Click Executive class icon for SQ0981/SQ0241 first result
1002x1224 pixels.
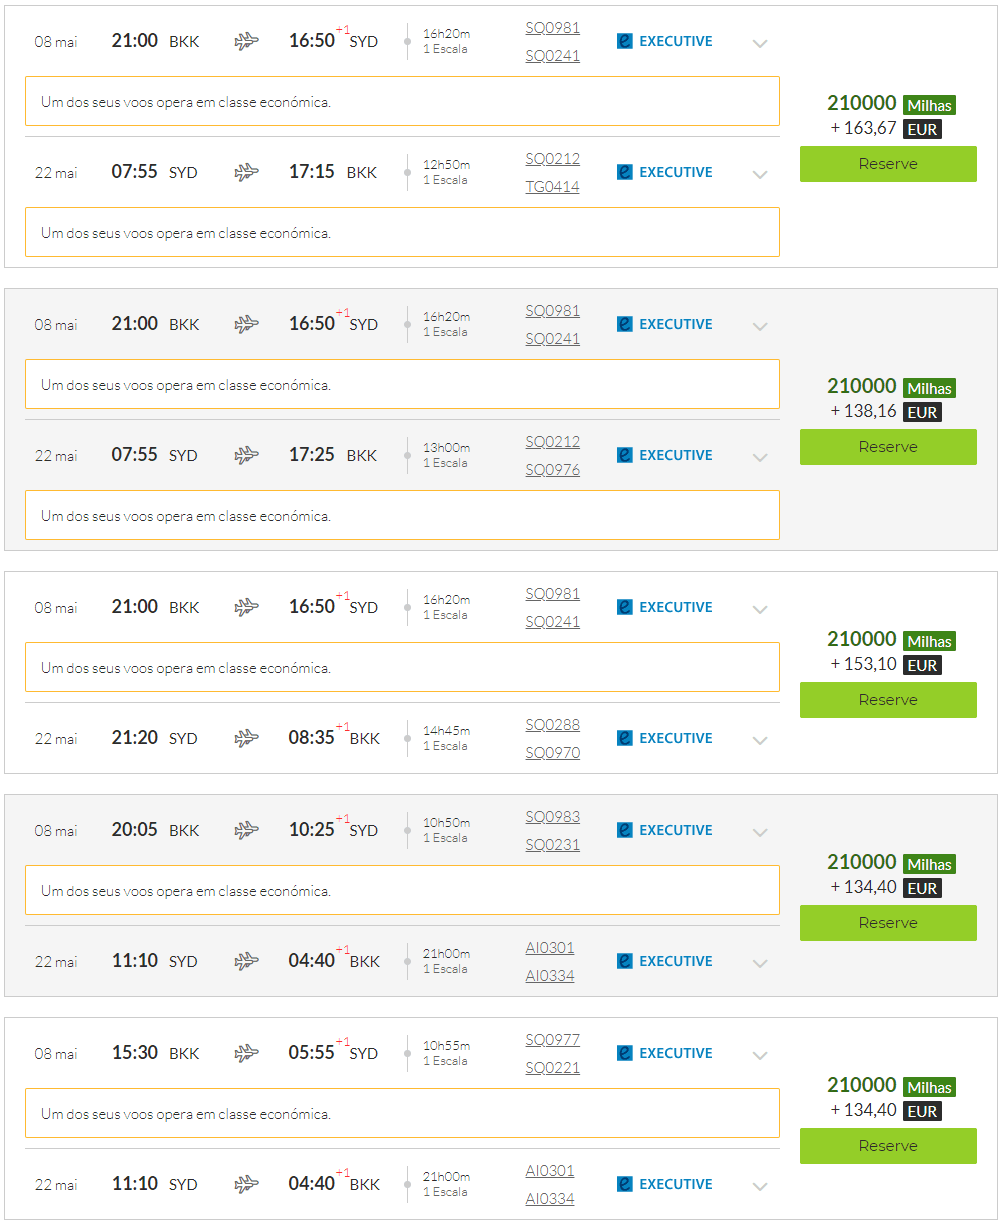tap(625, 42)
